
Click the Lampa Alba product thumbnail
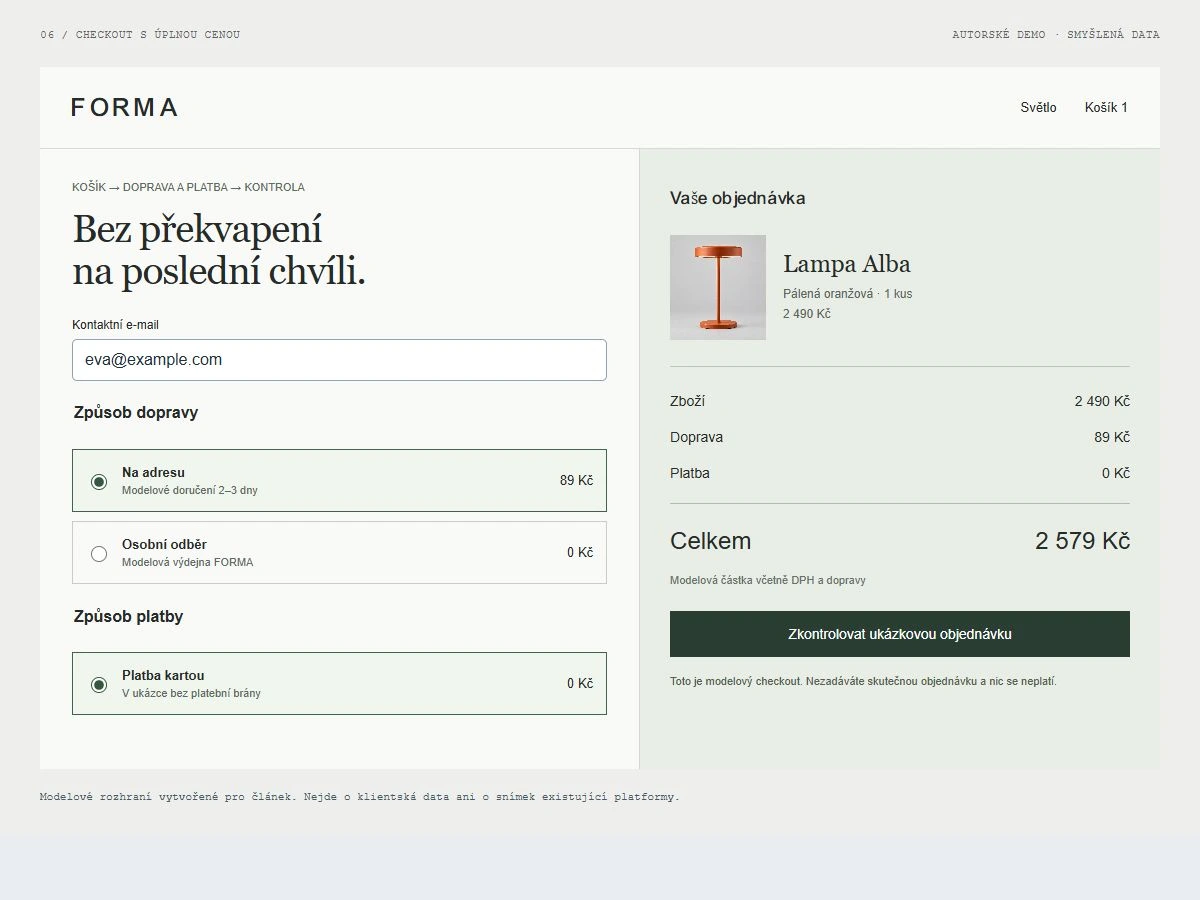[718, 287]
